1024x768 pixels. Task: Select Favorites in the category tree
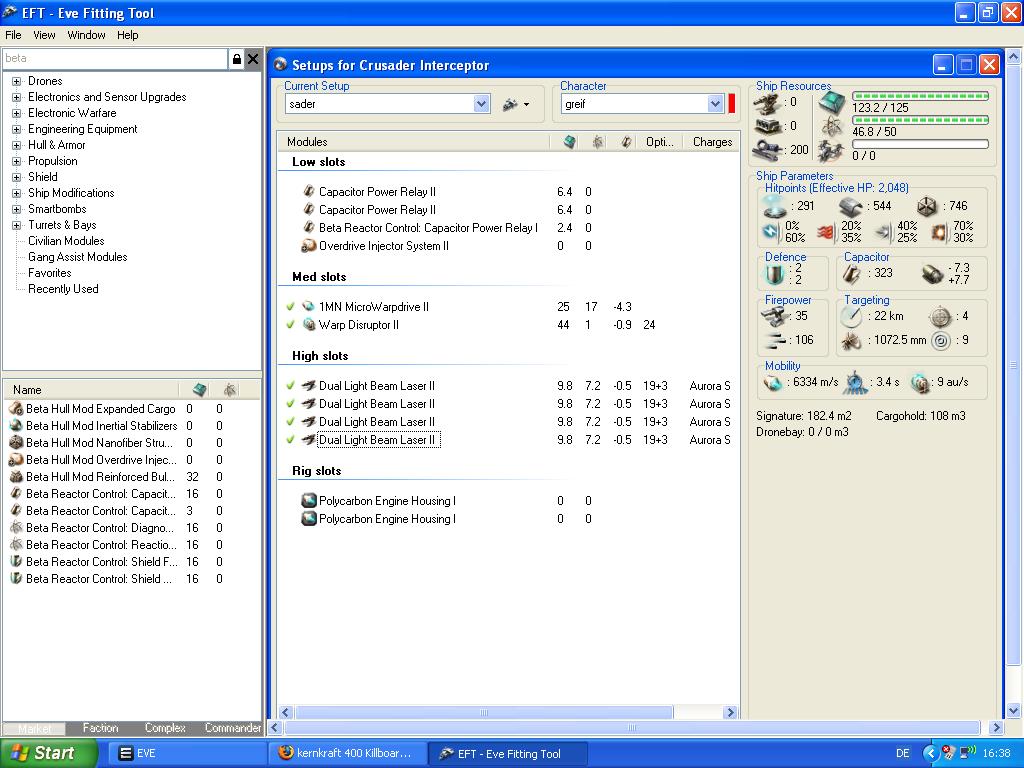coord(50,273)
